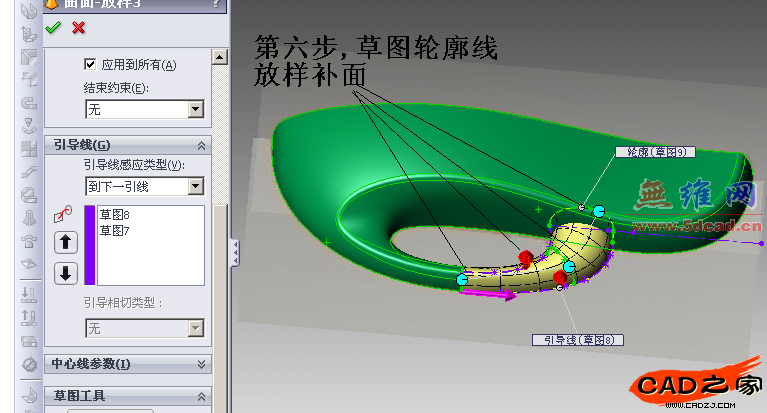767x413 pixels.
Task: Confirm the loft surface with green checkmark
Action: pos(54,27)
